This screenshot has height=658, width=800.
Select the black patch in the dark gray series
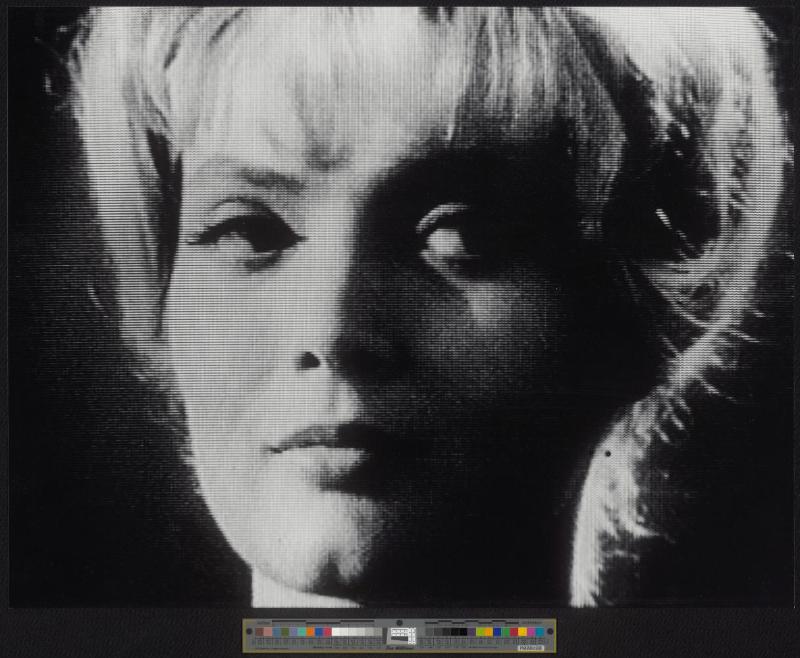[x=463, y=632]
